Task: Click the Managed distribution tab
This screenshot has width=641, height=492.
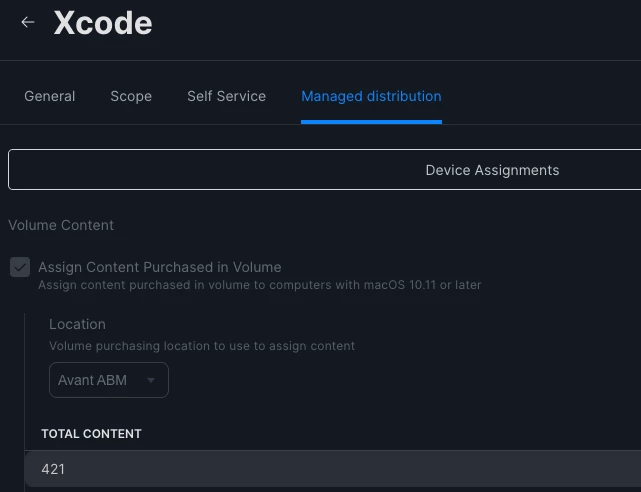Action: (371, 96)
